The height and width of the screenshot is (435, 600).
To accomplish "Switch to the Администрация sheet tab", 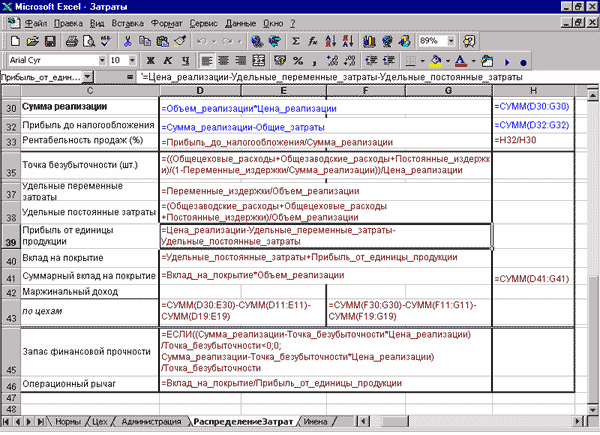I will point(151,422).
